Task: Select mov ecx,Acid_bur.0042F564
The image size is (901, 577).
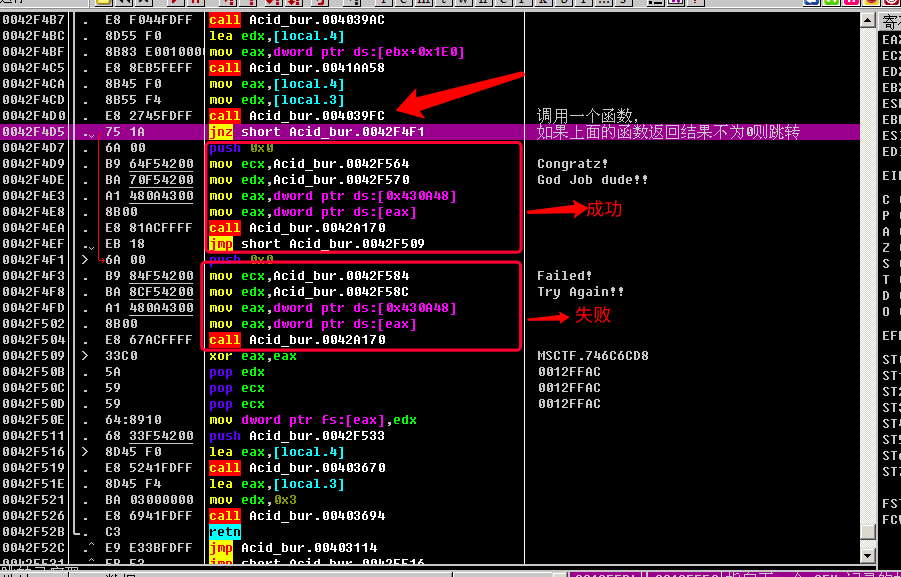Action: pos(309,164)
